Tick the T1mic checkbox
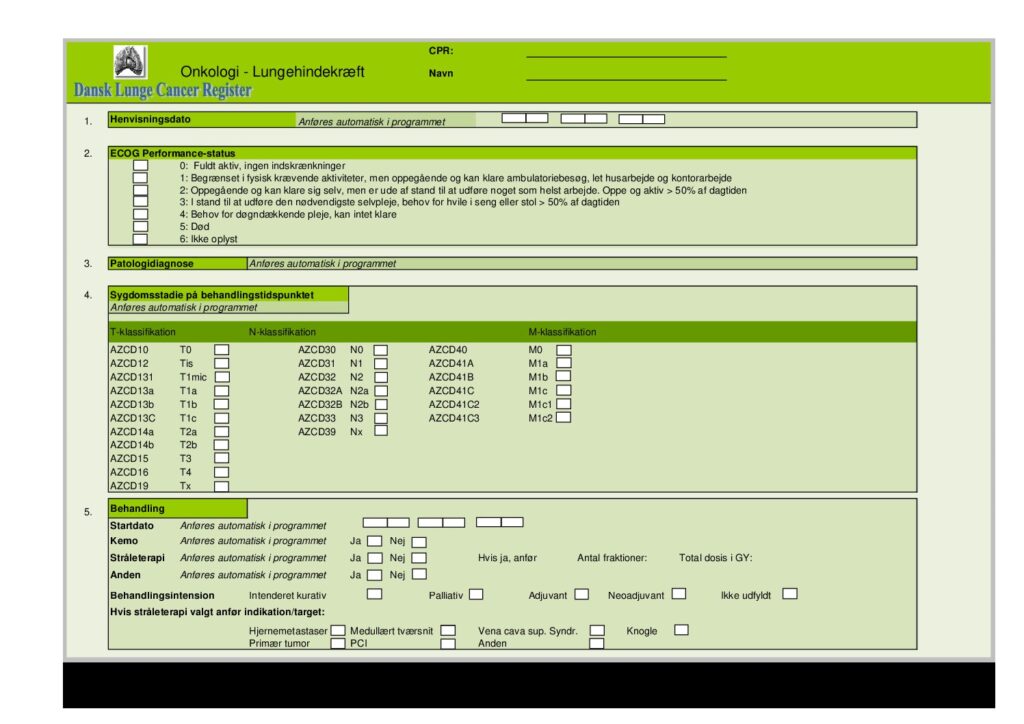 tap(223, 377)
